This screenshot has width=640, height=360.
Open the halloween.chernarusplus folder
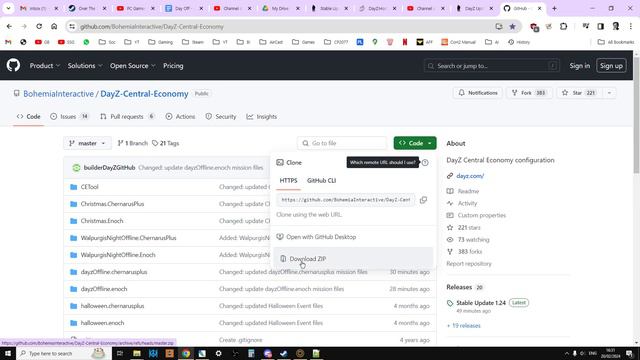coord(112,306)
